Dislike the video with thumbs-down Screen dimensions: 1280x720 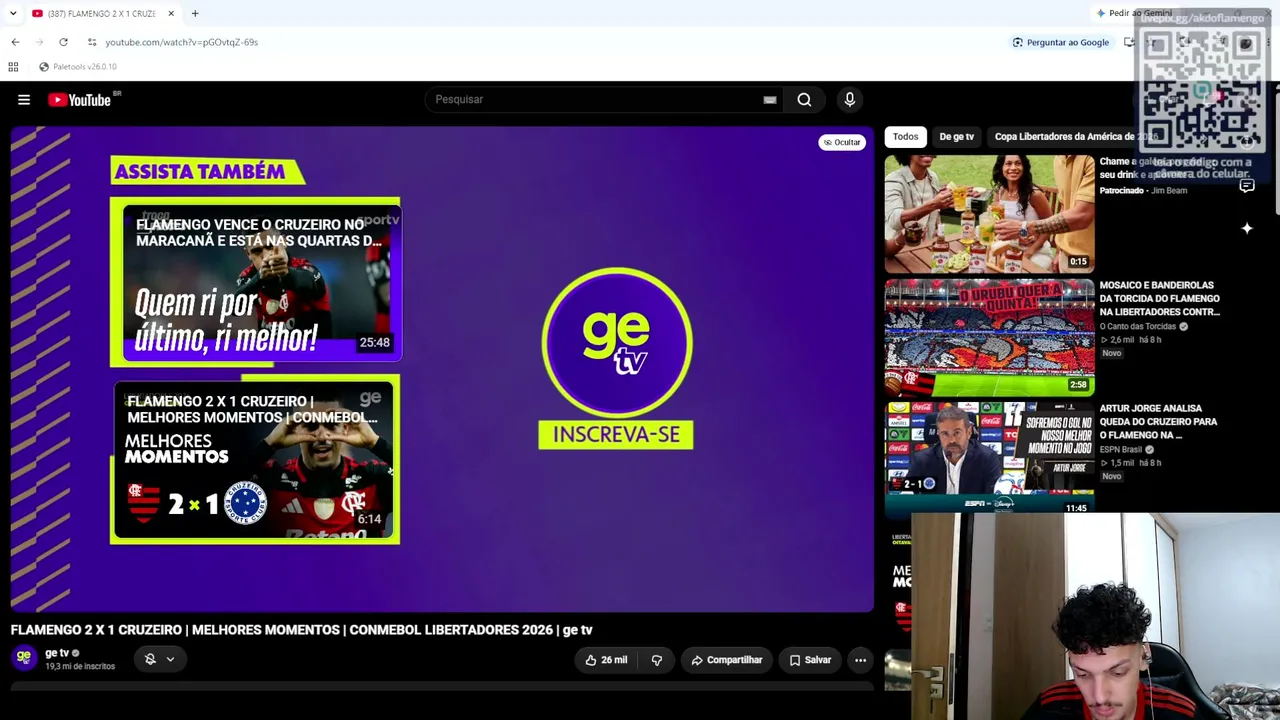(x=657, y=660)
